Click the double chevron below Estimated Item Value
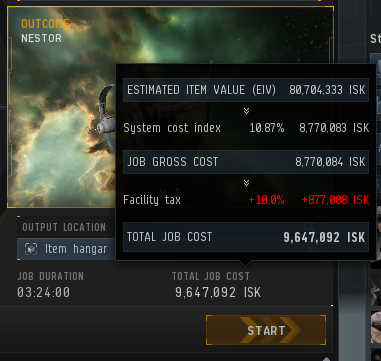Viewport: 381px width, 361px height. tap(246, 111)
